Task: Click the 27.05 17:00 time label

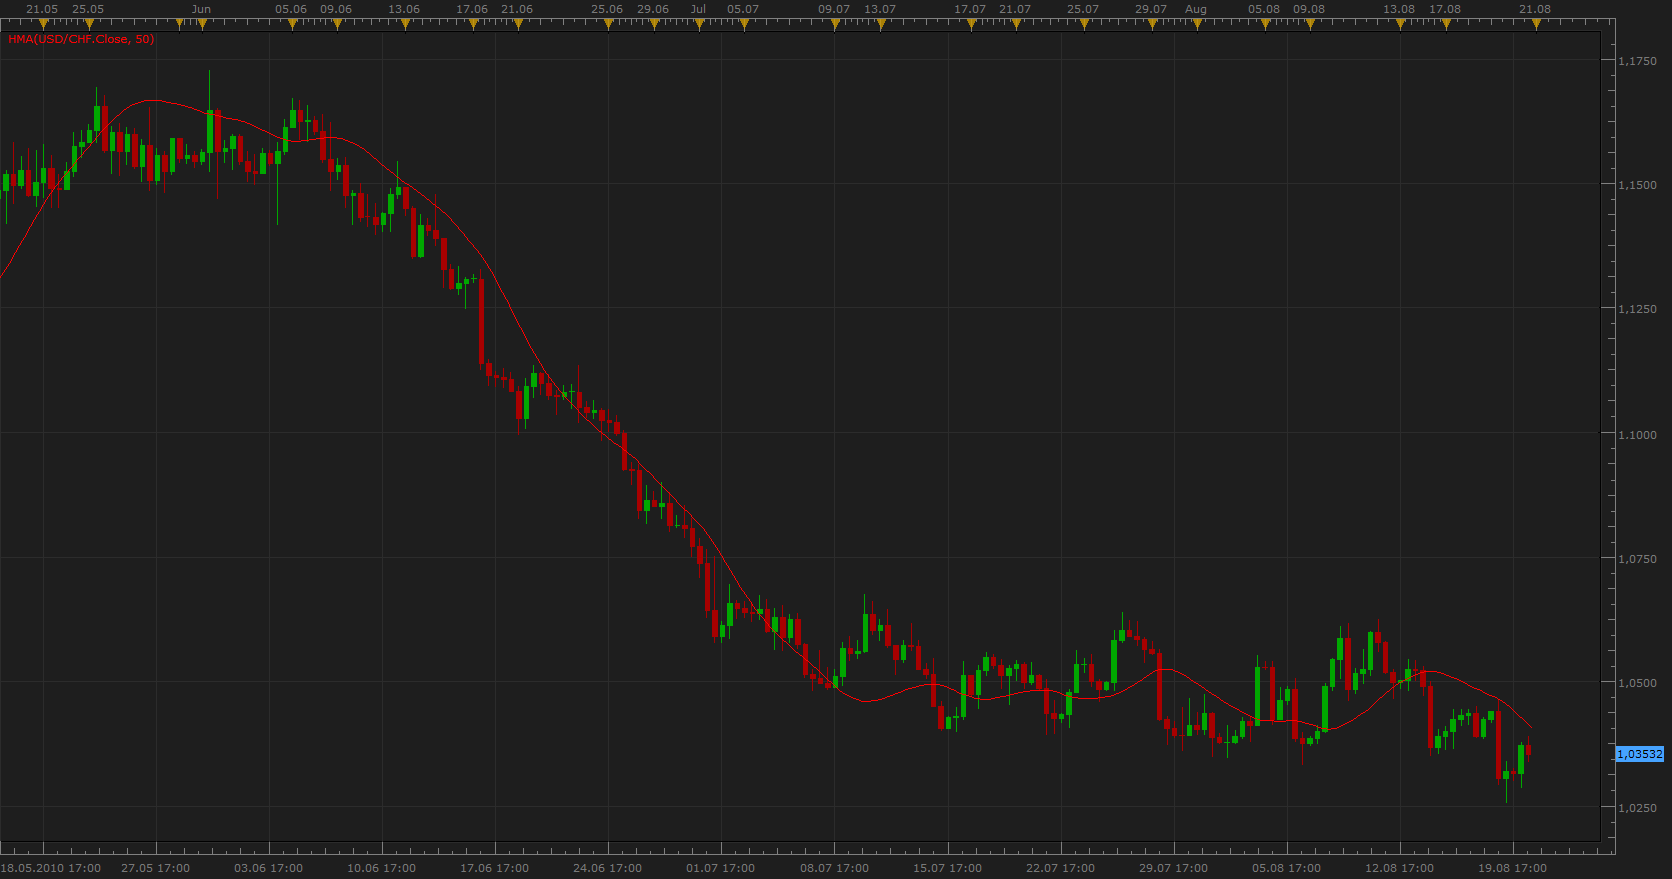Action: [x=155, y=868]
